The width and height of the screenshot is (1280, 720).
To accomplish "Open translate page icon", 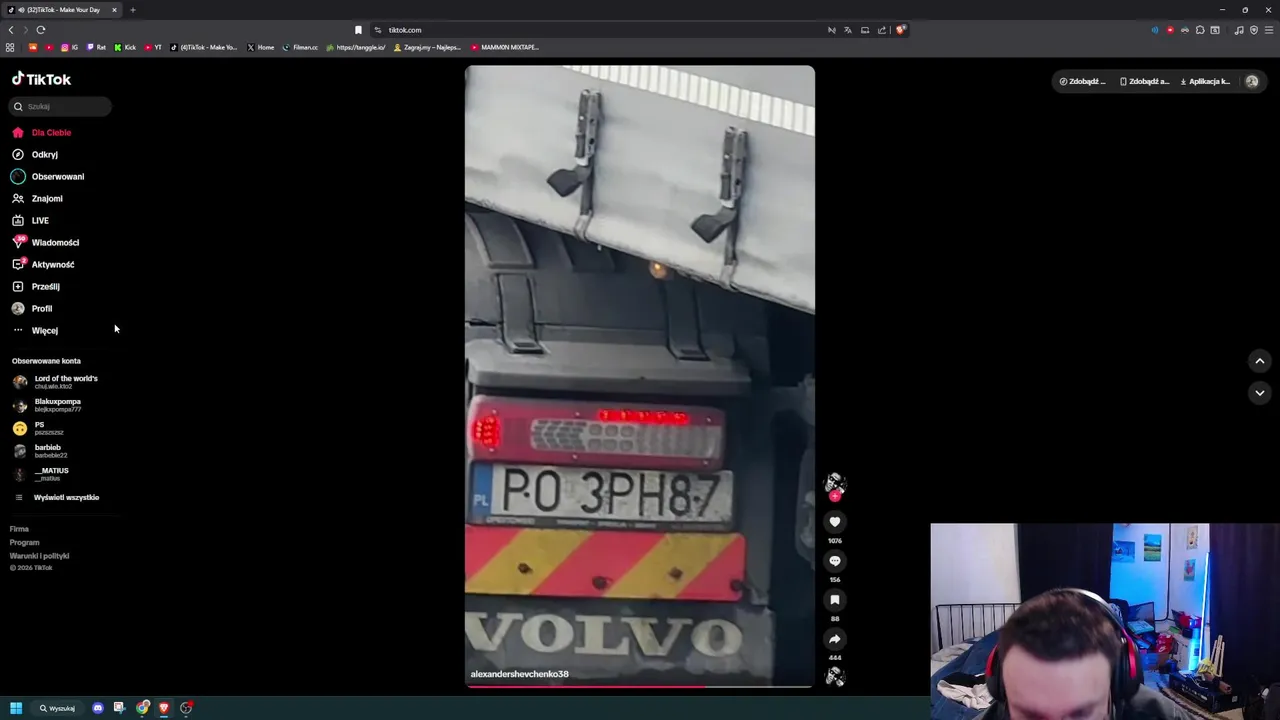I will tap(848, 30).
